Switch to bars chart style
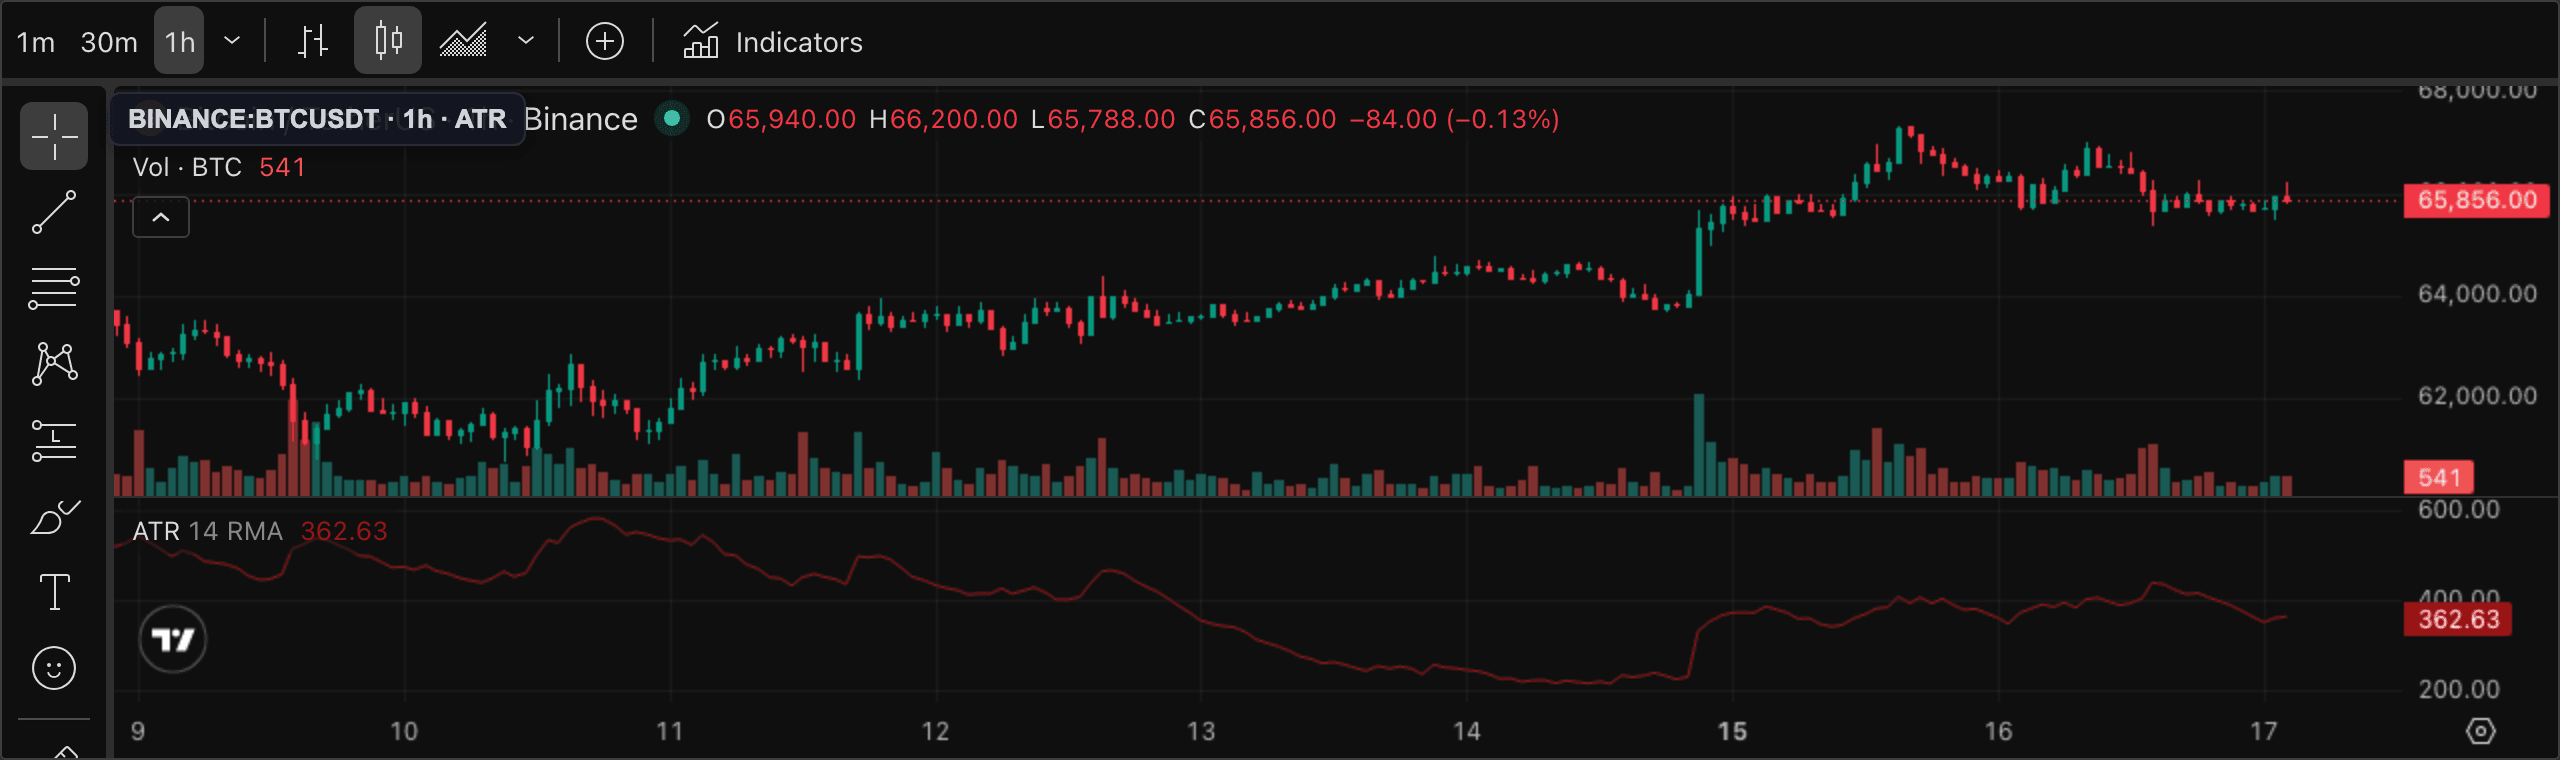Viewport: 2560px width, 760px height. point(313,41)
